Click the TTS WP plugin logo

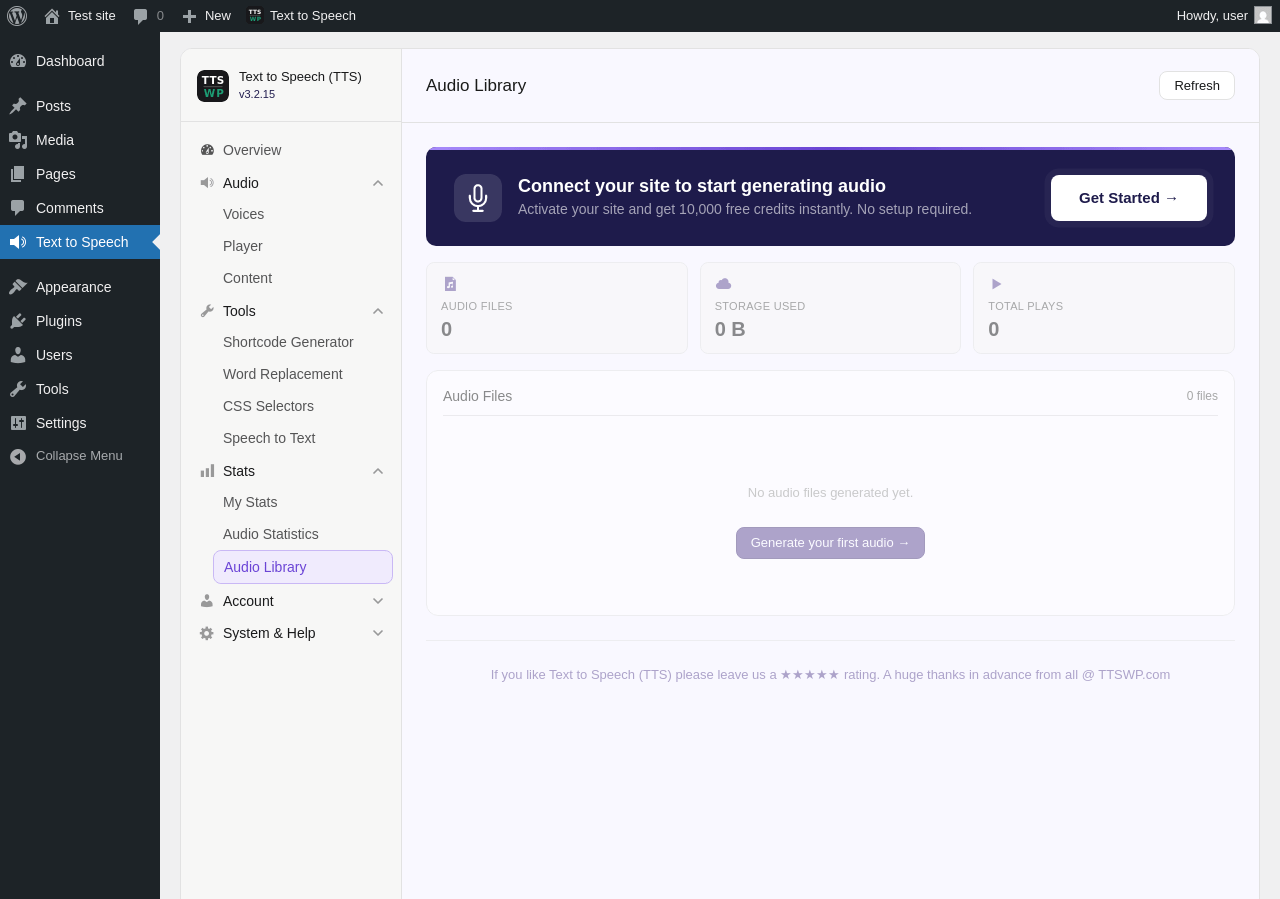pos(213,86)
